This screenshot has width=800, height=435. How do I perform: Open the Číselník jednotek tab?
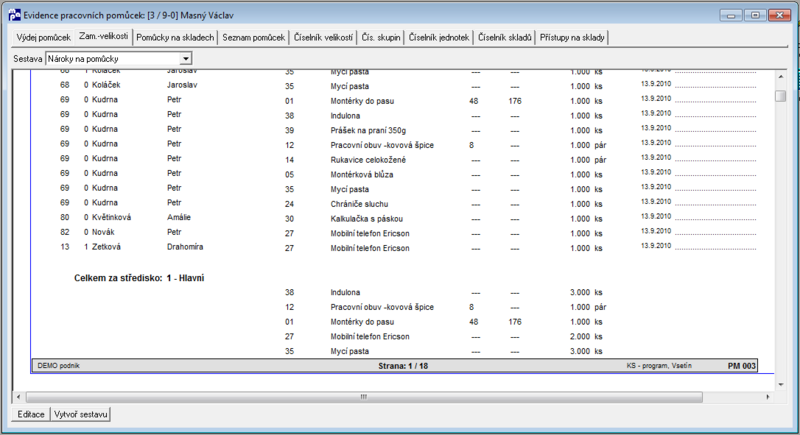439,38
